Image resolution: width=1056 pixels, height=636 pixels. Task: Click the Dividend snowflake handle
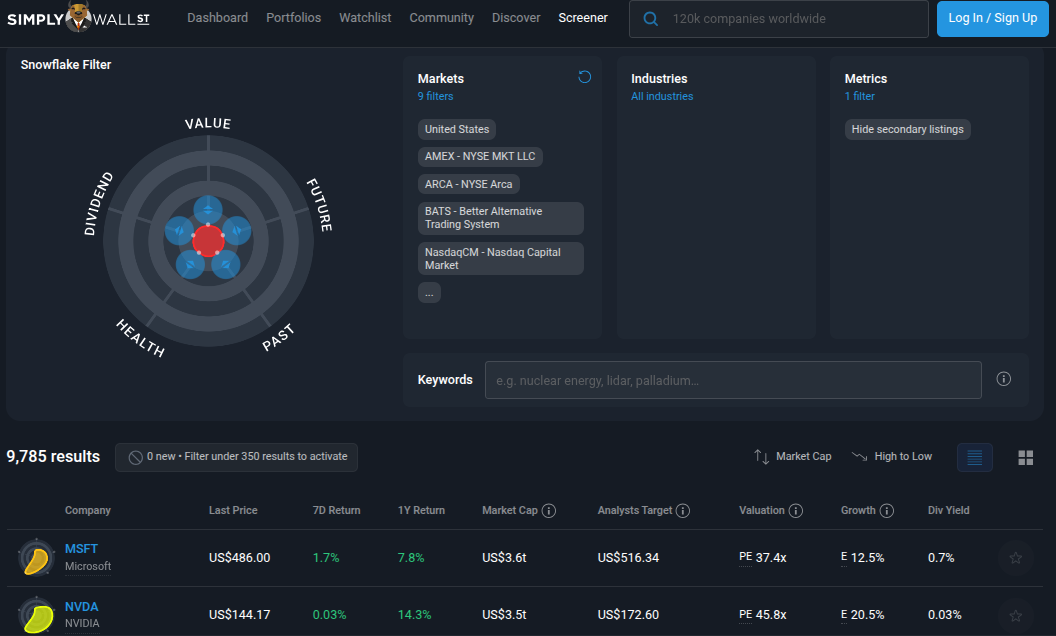pyautogui.click(x=179, y=230)
